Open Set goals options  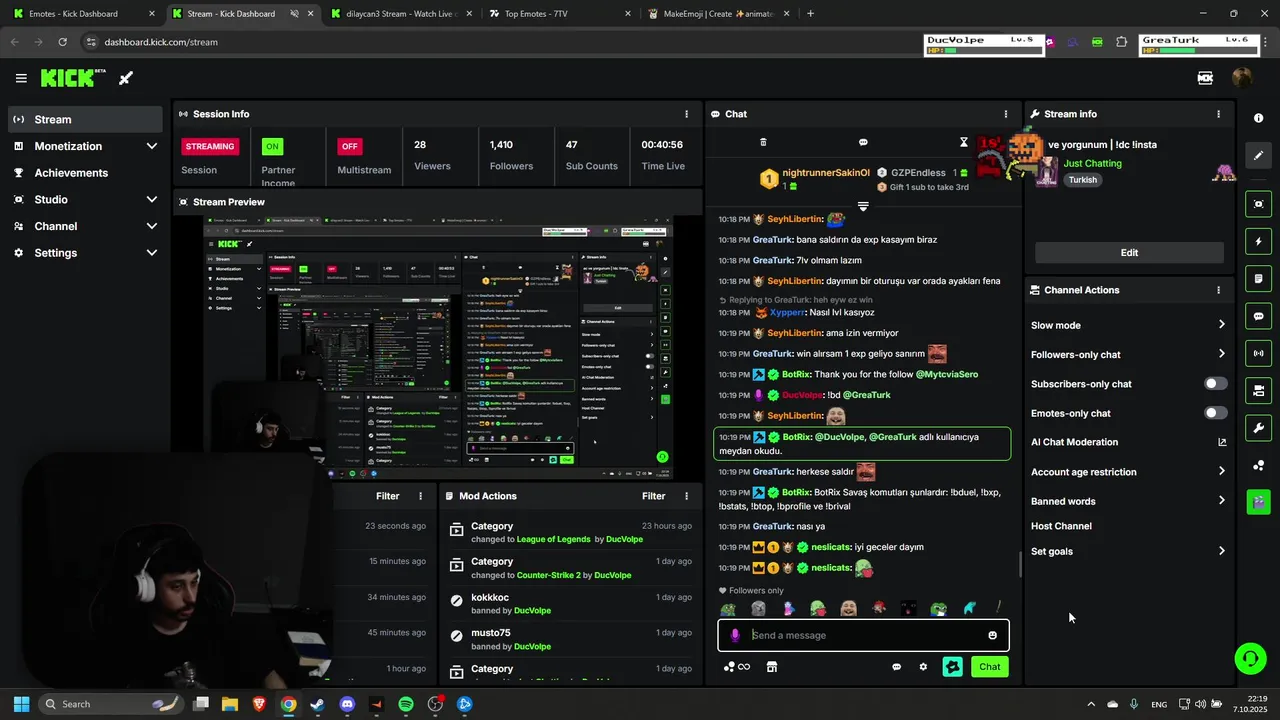pyautogui.click(x=1129, y=551)
